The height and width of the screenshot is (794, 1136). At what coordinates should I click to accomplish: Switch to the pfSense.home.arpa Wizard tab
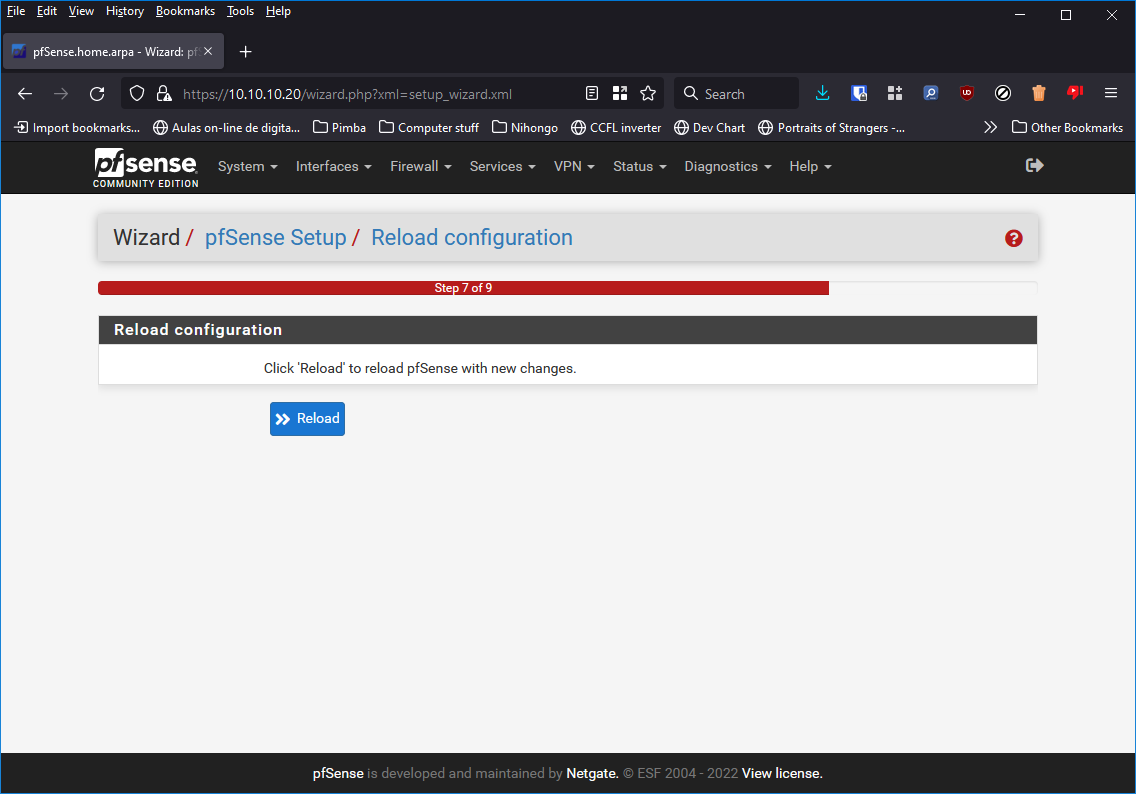point(110,51)
